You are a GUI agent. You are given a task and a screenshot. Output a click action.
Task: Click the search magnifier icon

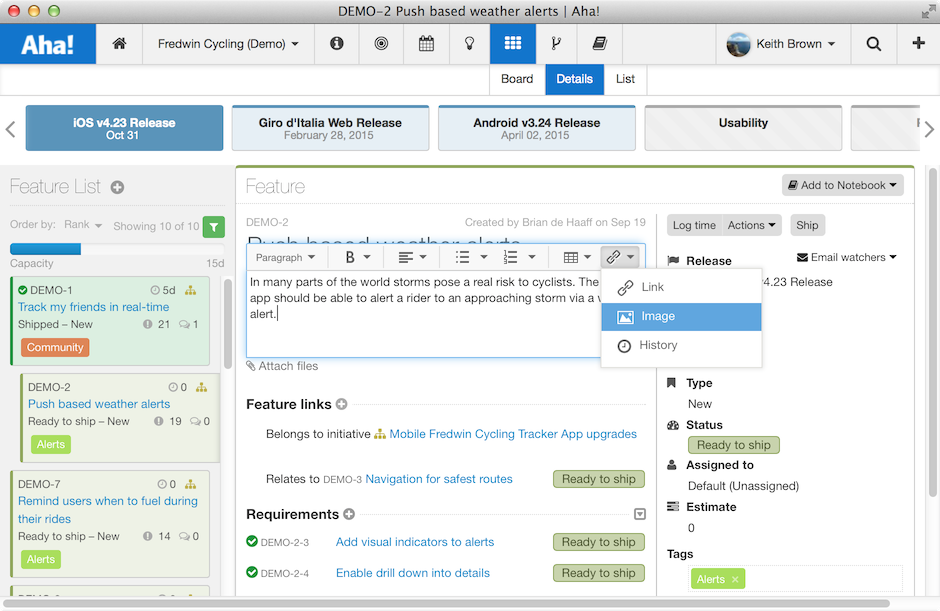pyautogui.click(x=873, y=44)
